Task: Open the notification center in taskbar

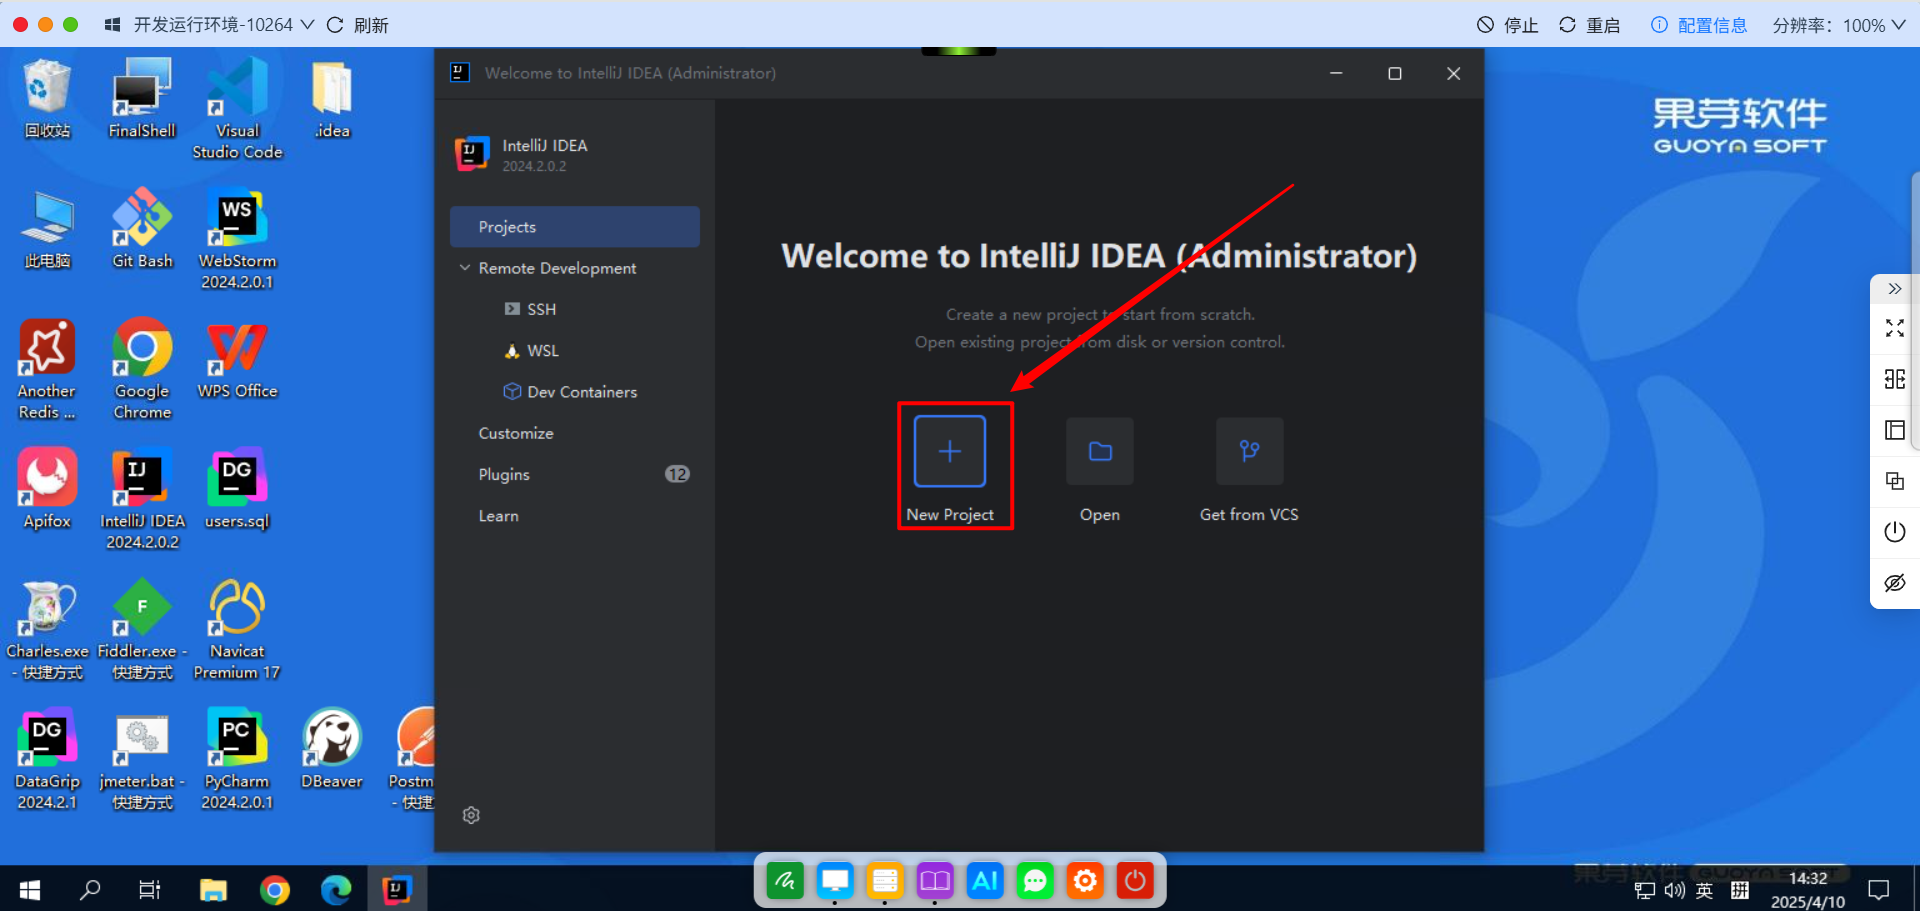Action: [1879, 889]
